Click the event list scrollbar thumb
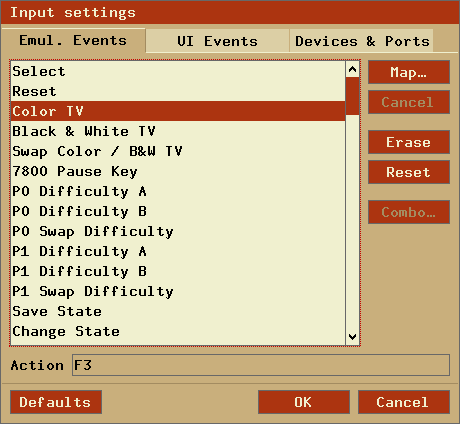Viewport: 460px width, 424px height. [352, 96]
